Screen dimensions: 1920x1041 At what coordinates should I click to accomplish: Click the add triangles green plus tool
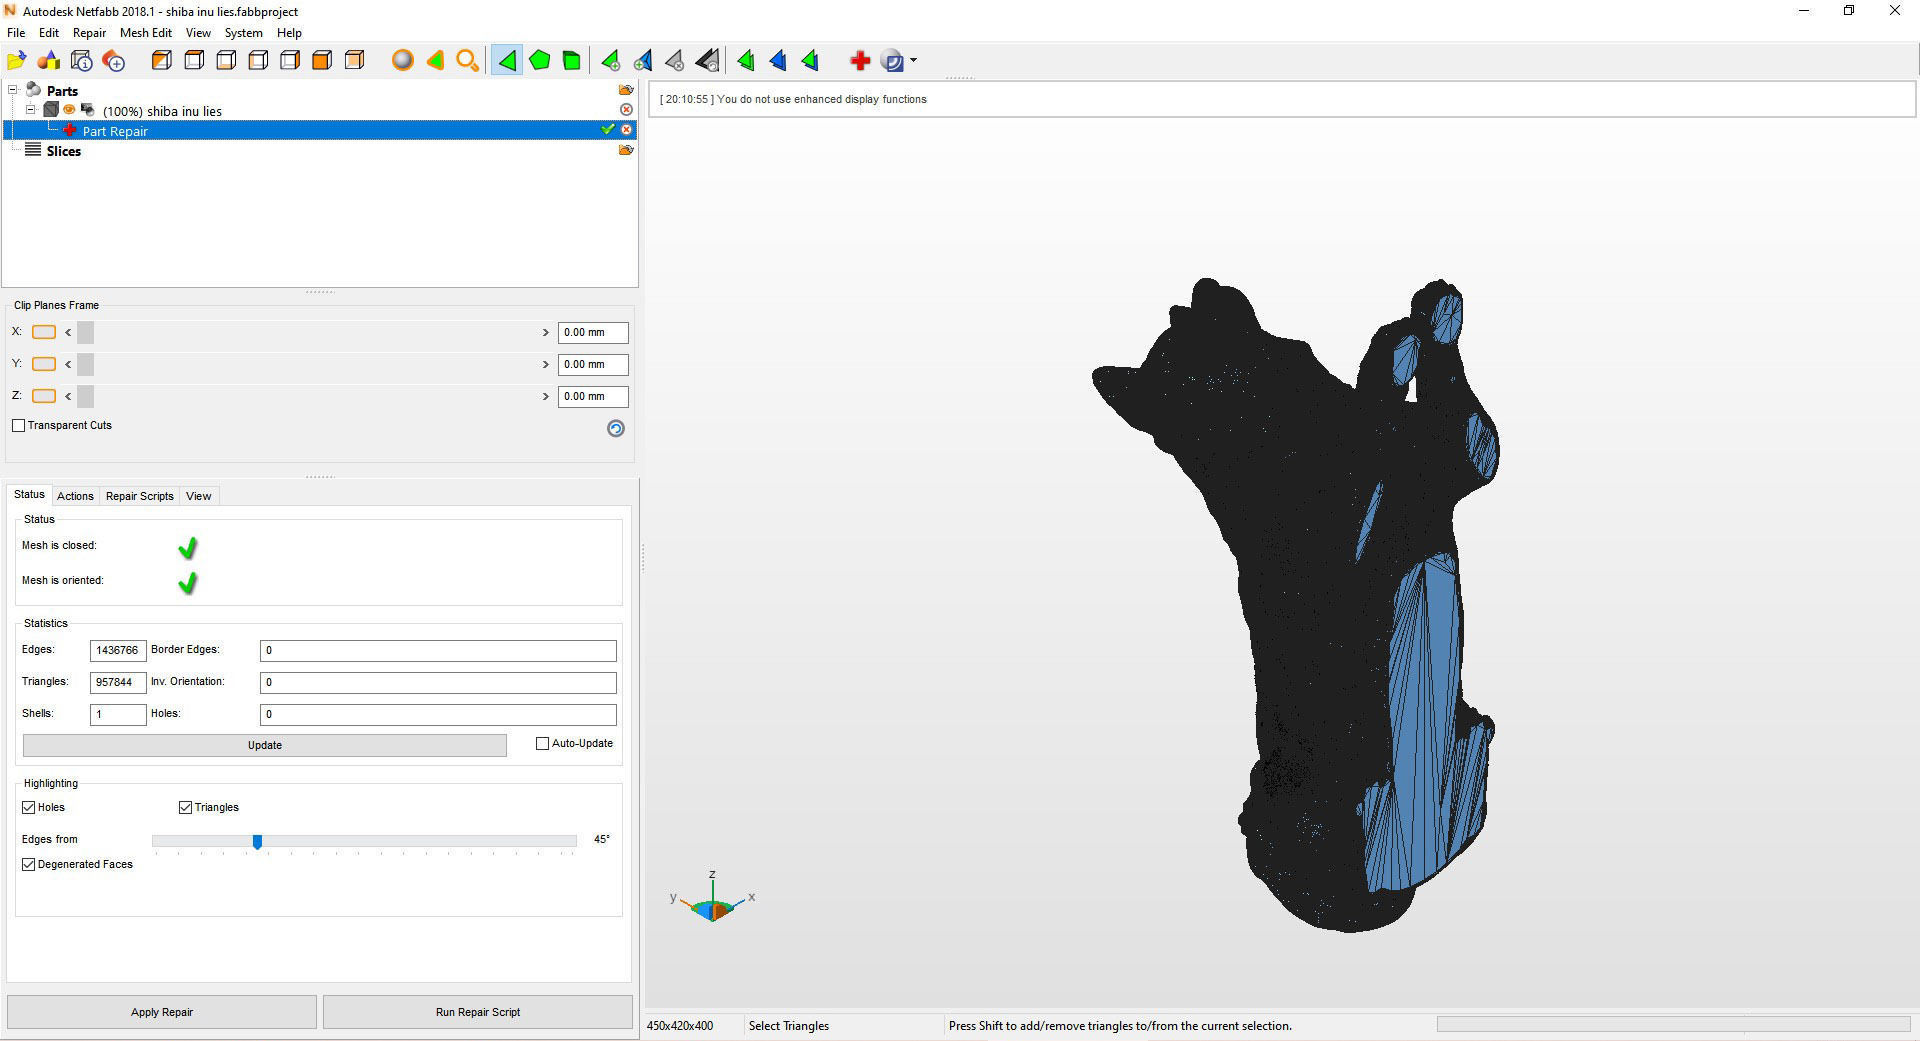click(611, 61)
